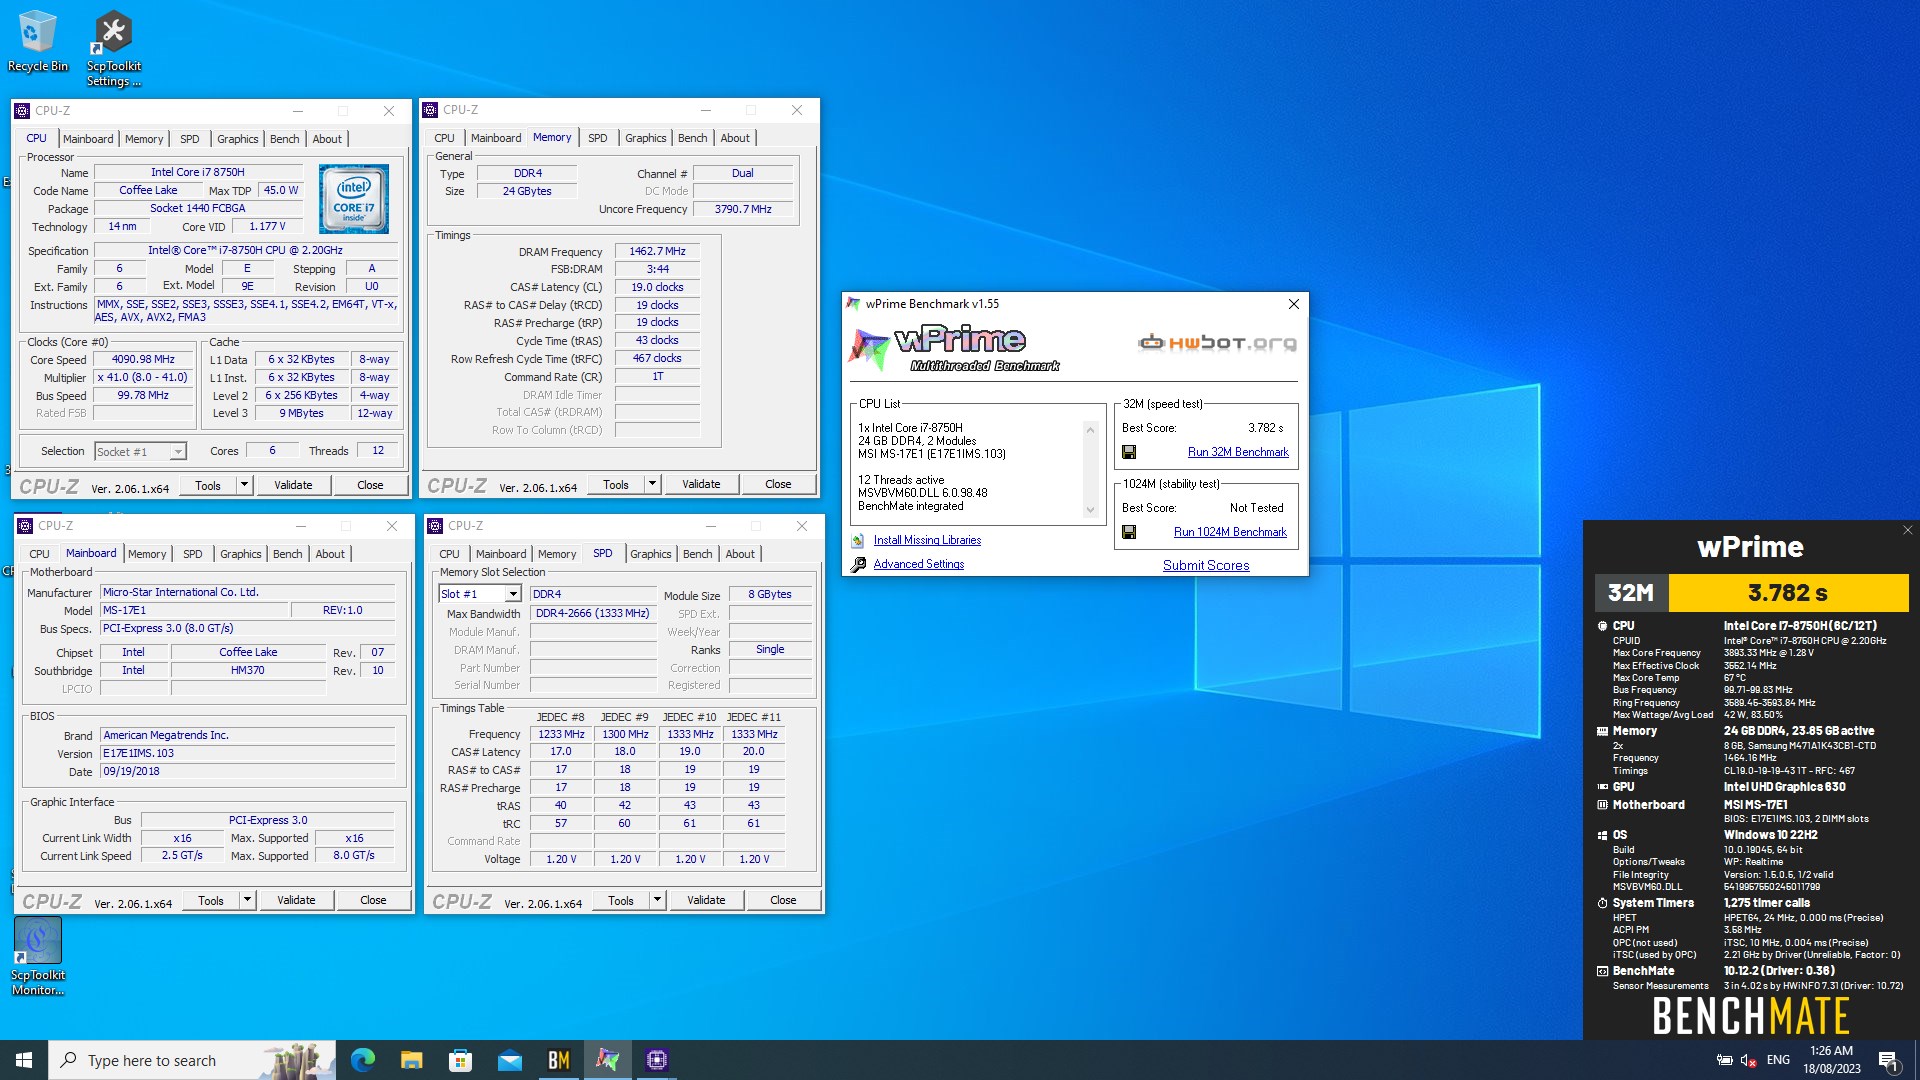Screen dimensions: 1920x1080
Task: Open the Slot #1 memory slot dropdown
Action: (513, 594)
